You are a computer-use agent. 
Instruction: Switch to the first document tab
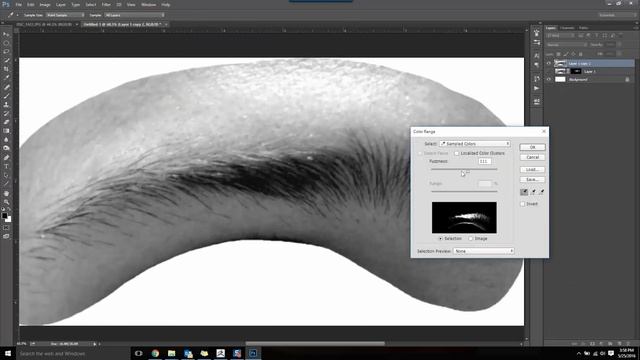pyautogui.click(x=44, y=24)
